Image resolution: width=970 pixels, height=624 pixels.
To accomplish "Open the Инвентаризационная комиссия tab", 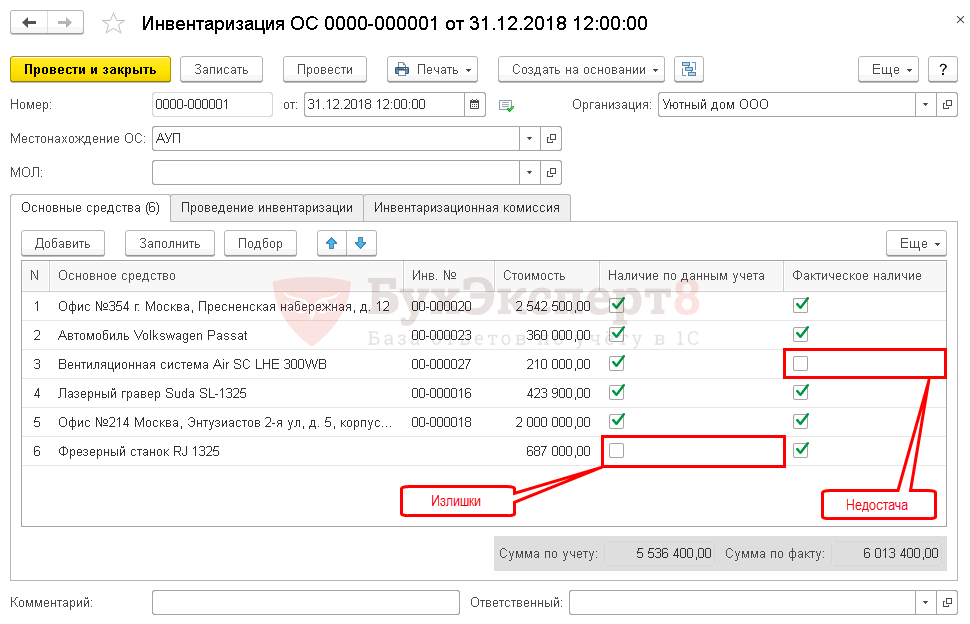I will click(467, 208).
